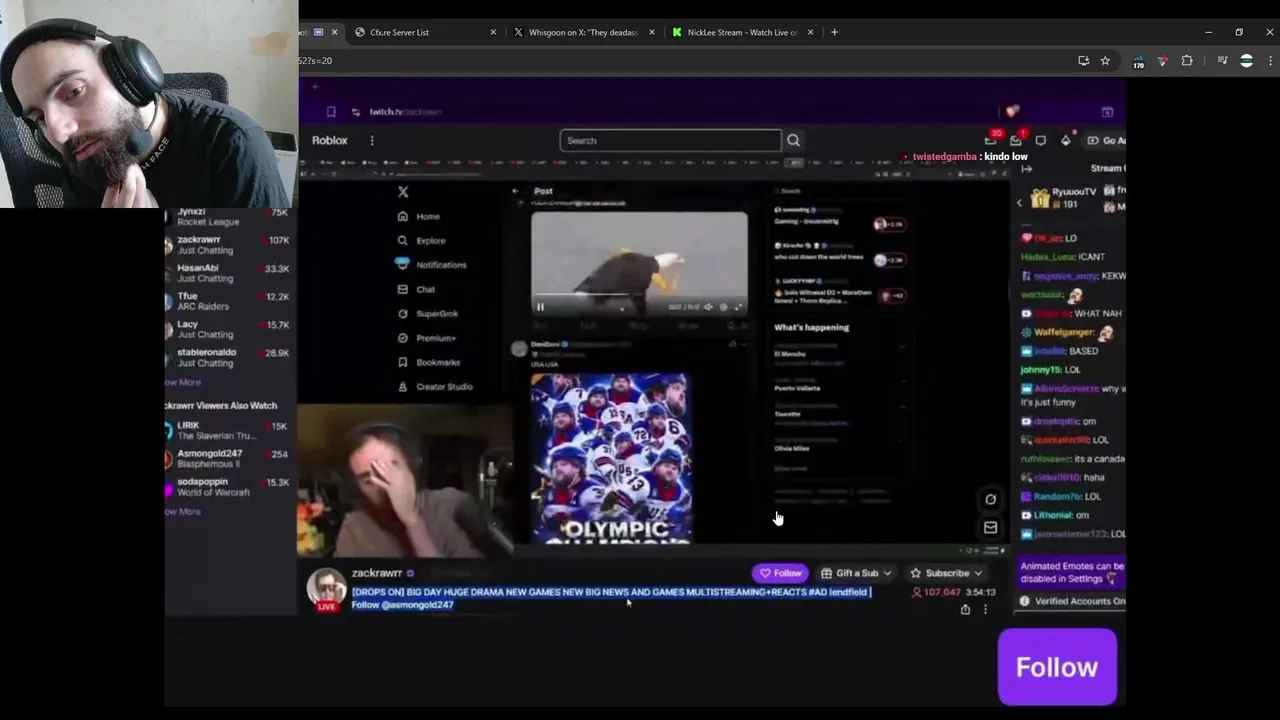Open the Subscribe dropdown

tap(946, 573)
